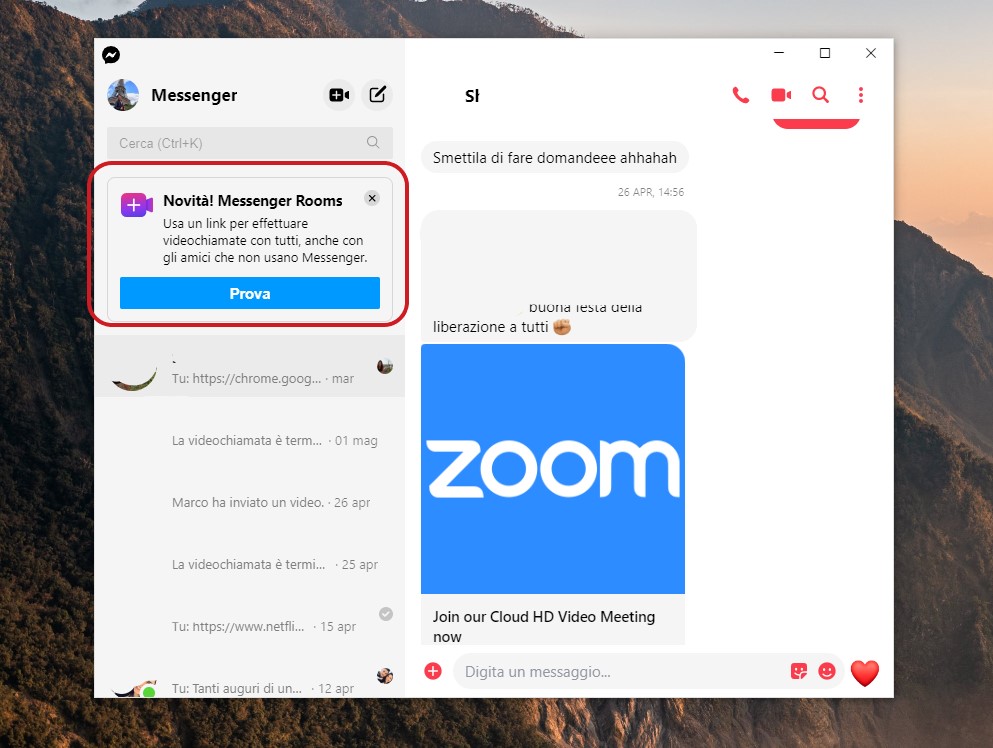Click the '26 APR, 14:56' timestamp
993x748 pixels.
[x=651, y=192]
